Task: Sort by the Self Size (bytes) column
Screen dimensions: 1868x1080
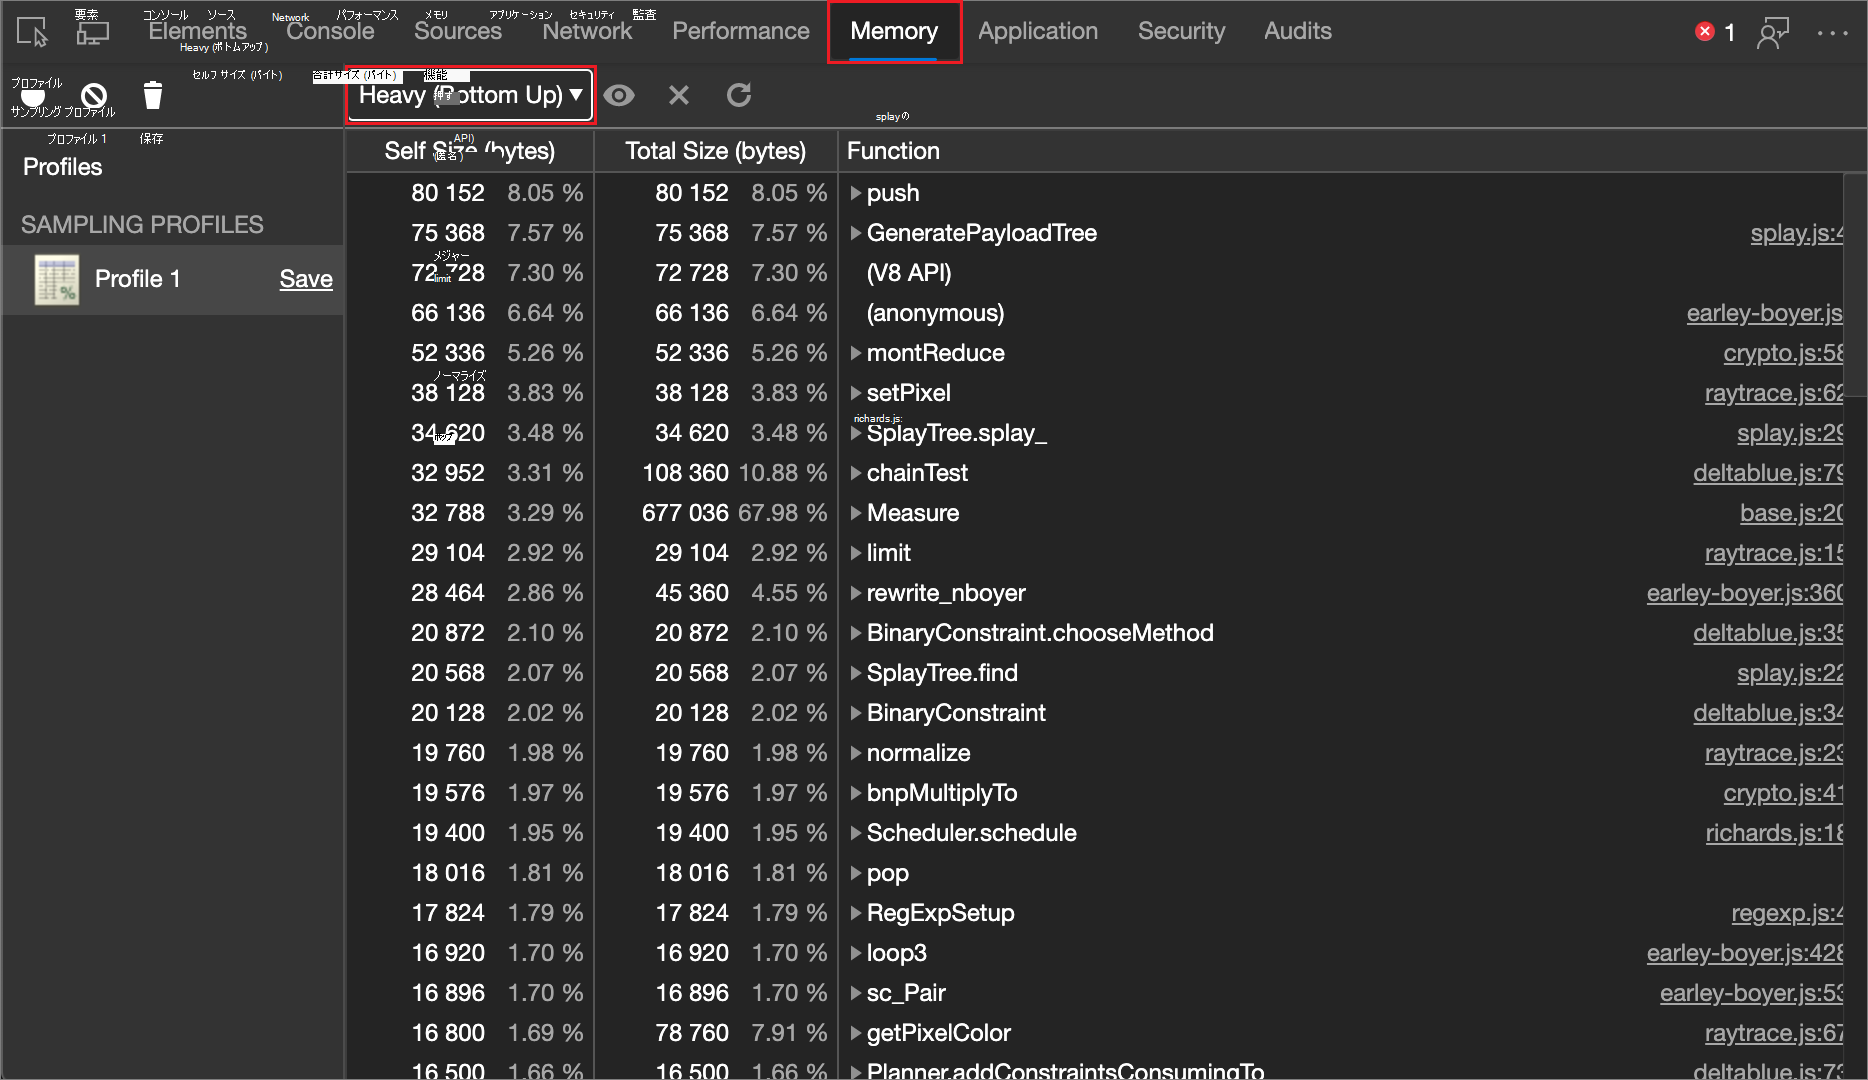Action: click(470, 151)
